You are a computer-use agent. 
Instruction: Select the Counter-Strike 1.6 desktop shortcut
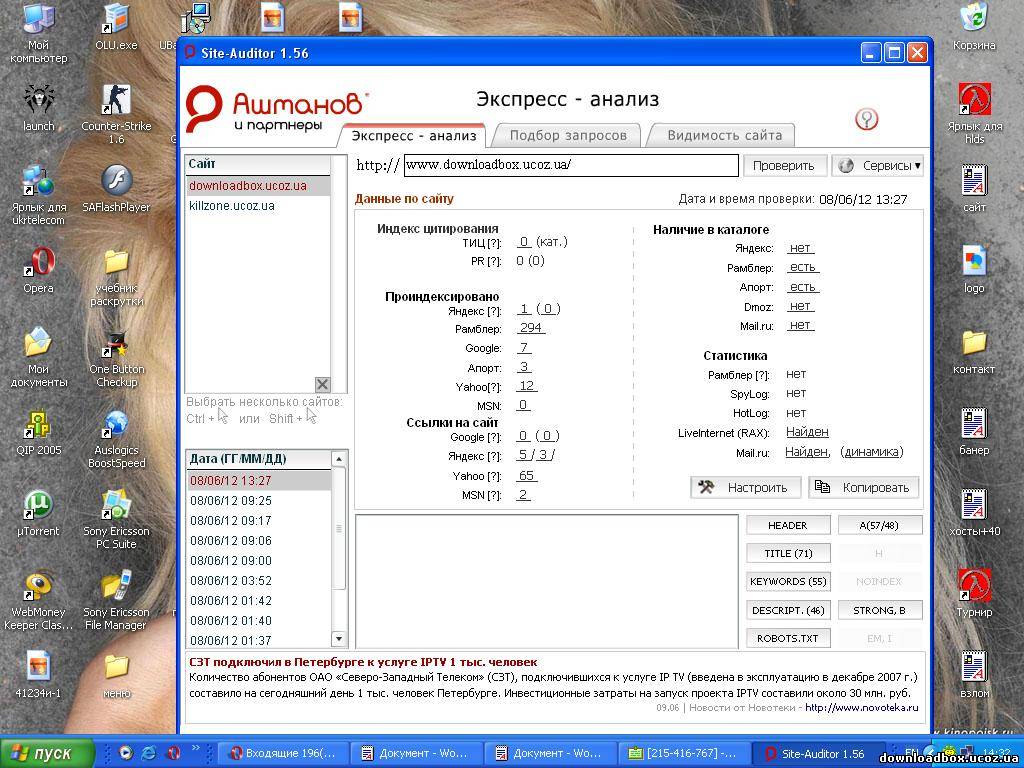tap(116, 114)
